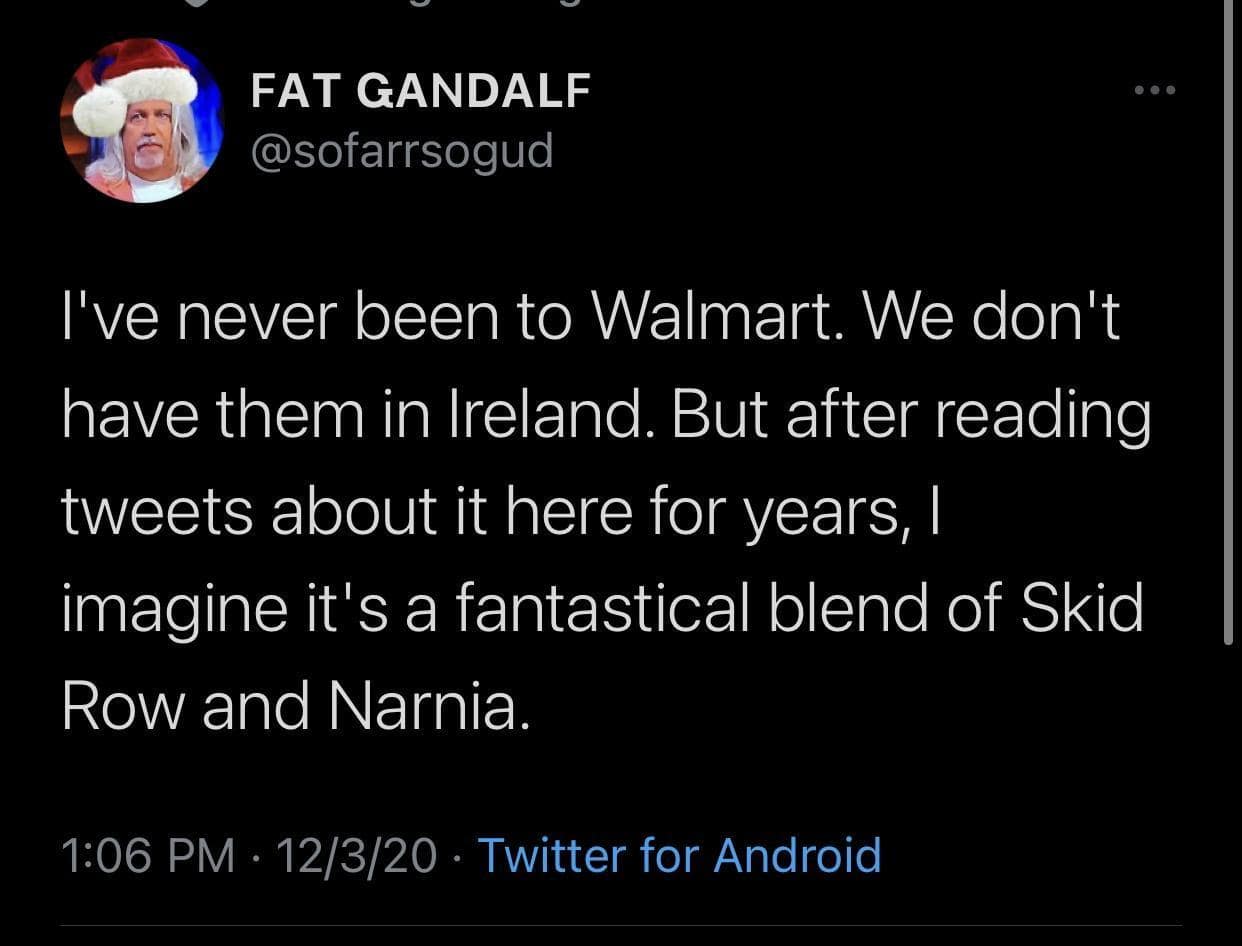1242x946 pixels.
Task: Open the Twitter for Android source link
Action: (x=679, y=856)
